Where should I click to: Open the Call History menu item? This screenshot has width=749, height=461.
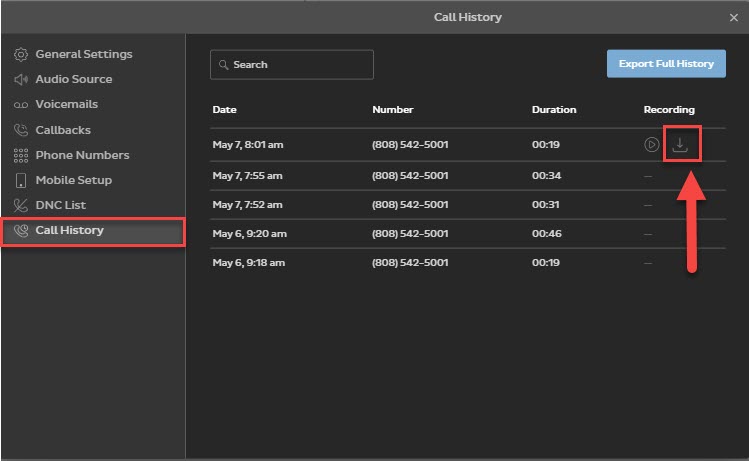click(69, 231)
